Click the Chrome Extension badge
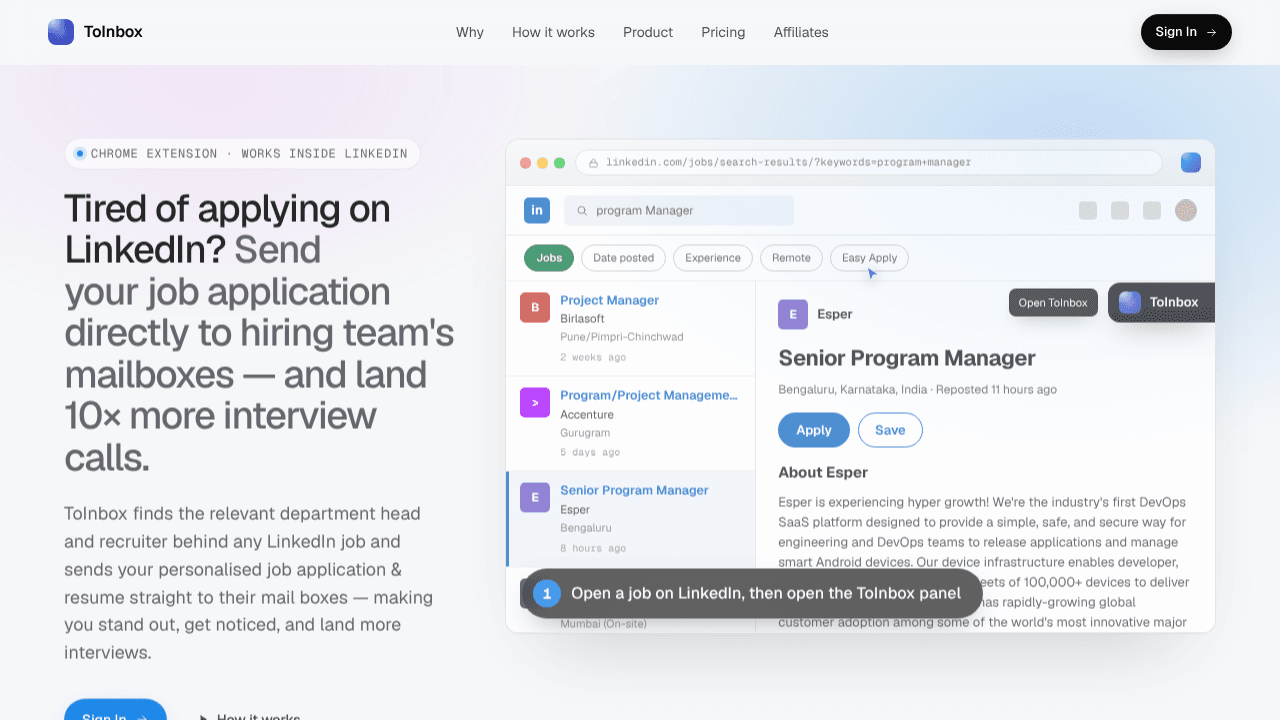The height and width of the screenshot is (720, 1280). pos(242,154)
